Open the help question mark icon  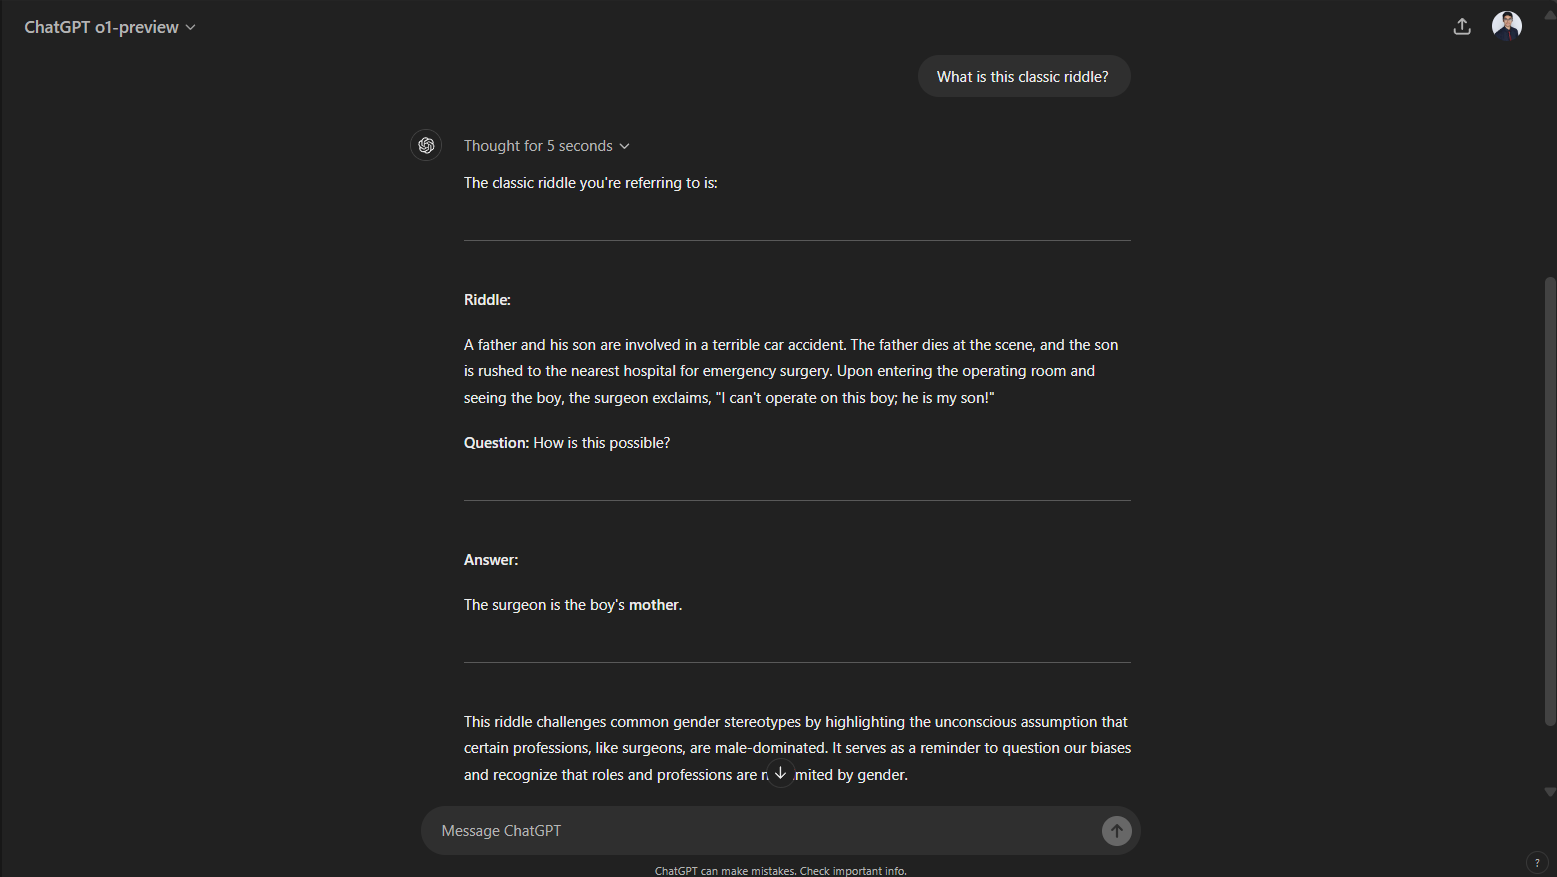[1537, 863]
